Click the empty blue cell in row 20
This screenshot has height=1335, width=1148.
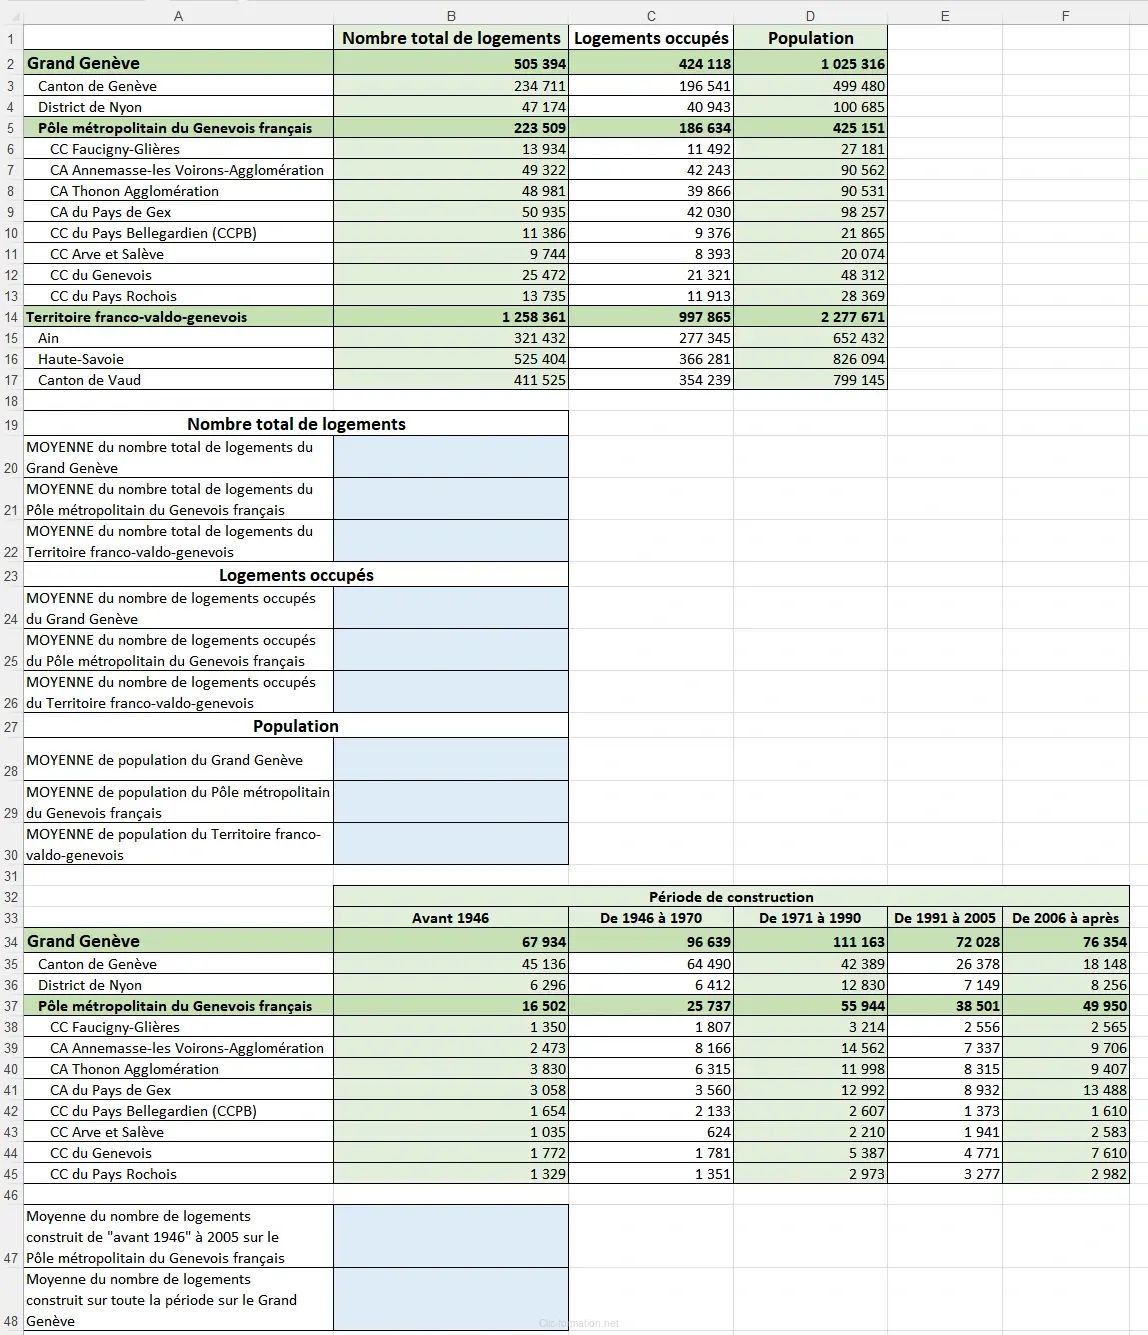point(451,457)
